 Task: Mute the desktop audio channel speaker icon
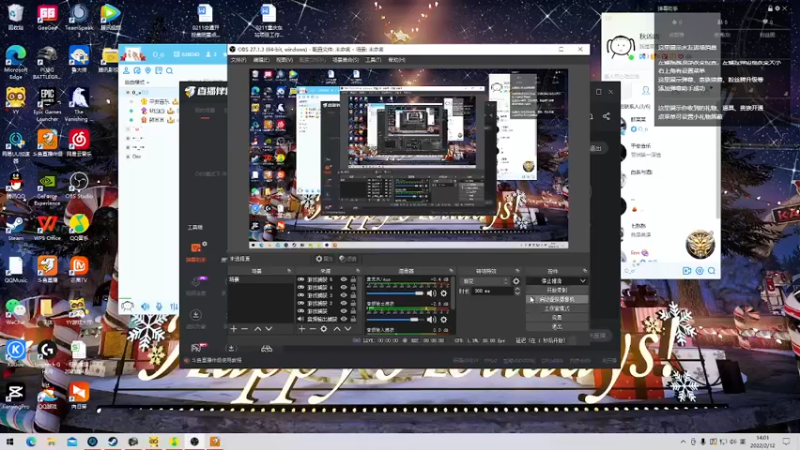[431, 319]
